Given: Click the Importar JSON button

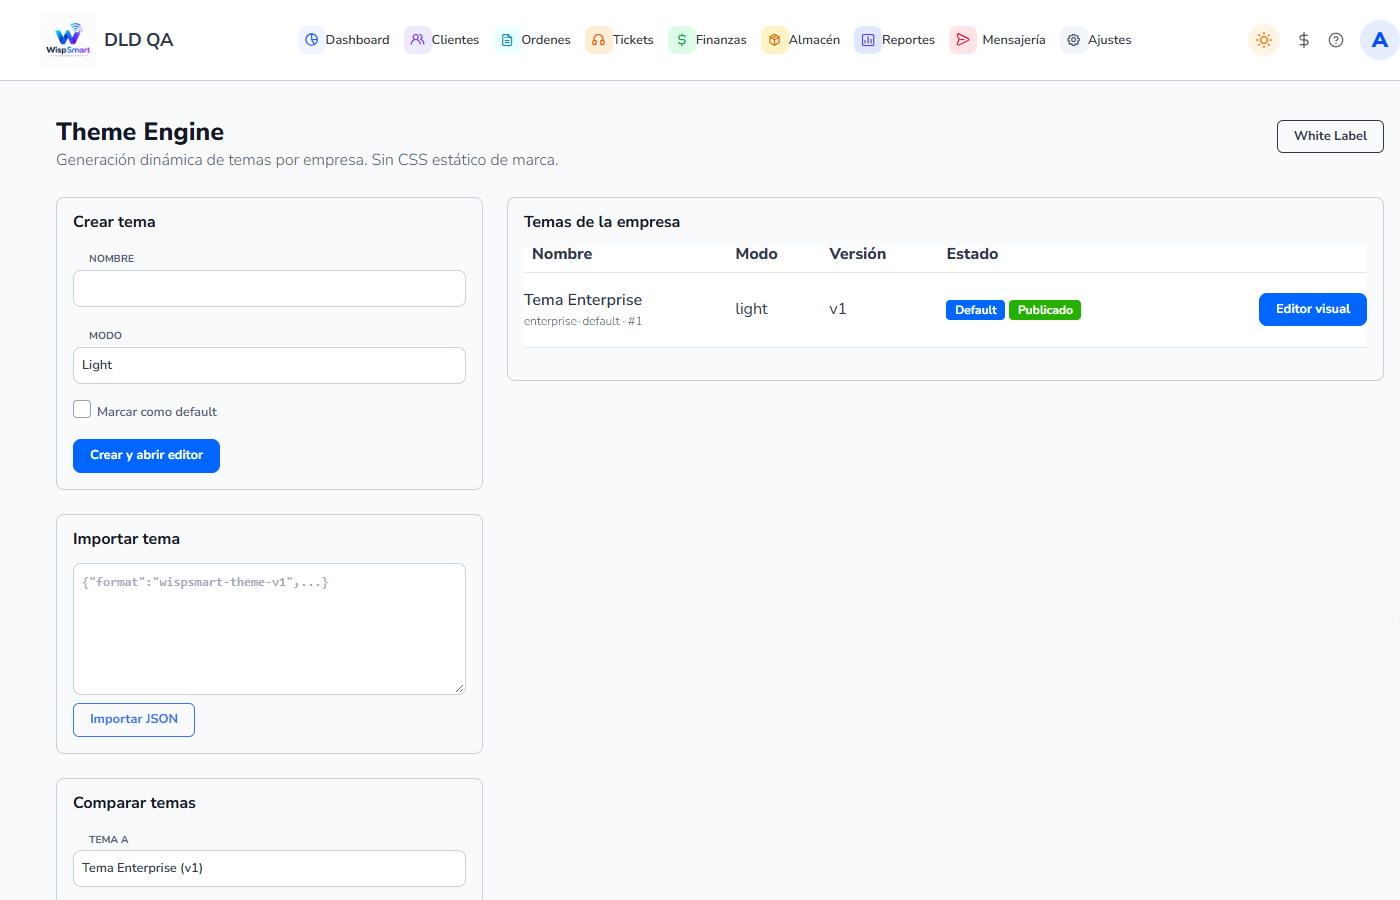Looking at the screenshot, I should pyautogui.click(x=134, y=720).
